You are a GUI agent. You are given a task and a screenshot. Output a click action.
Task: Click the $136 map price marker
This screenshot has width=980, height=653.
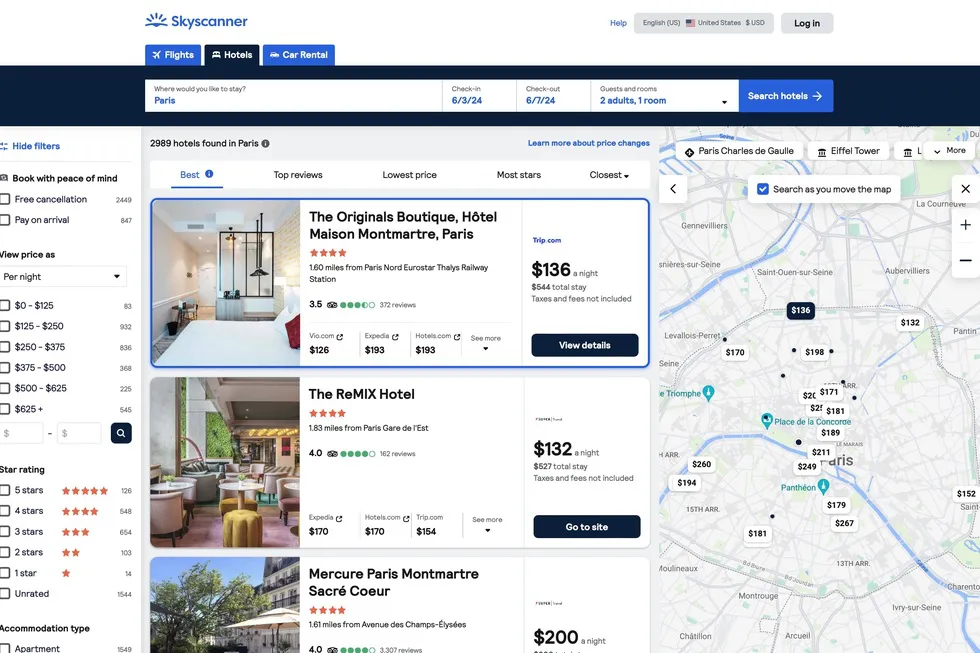[x=801, y=311]
